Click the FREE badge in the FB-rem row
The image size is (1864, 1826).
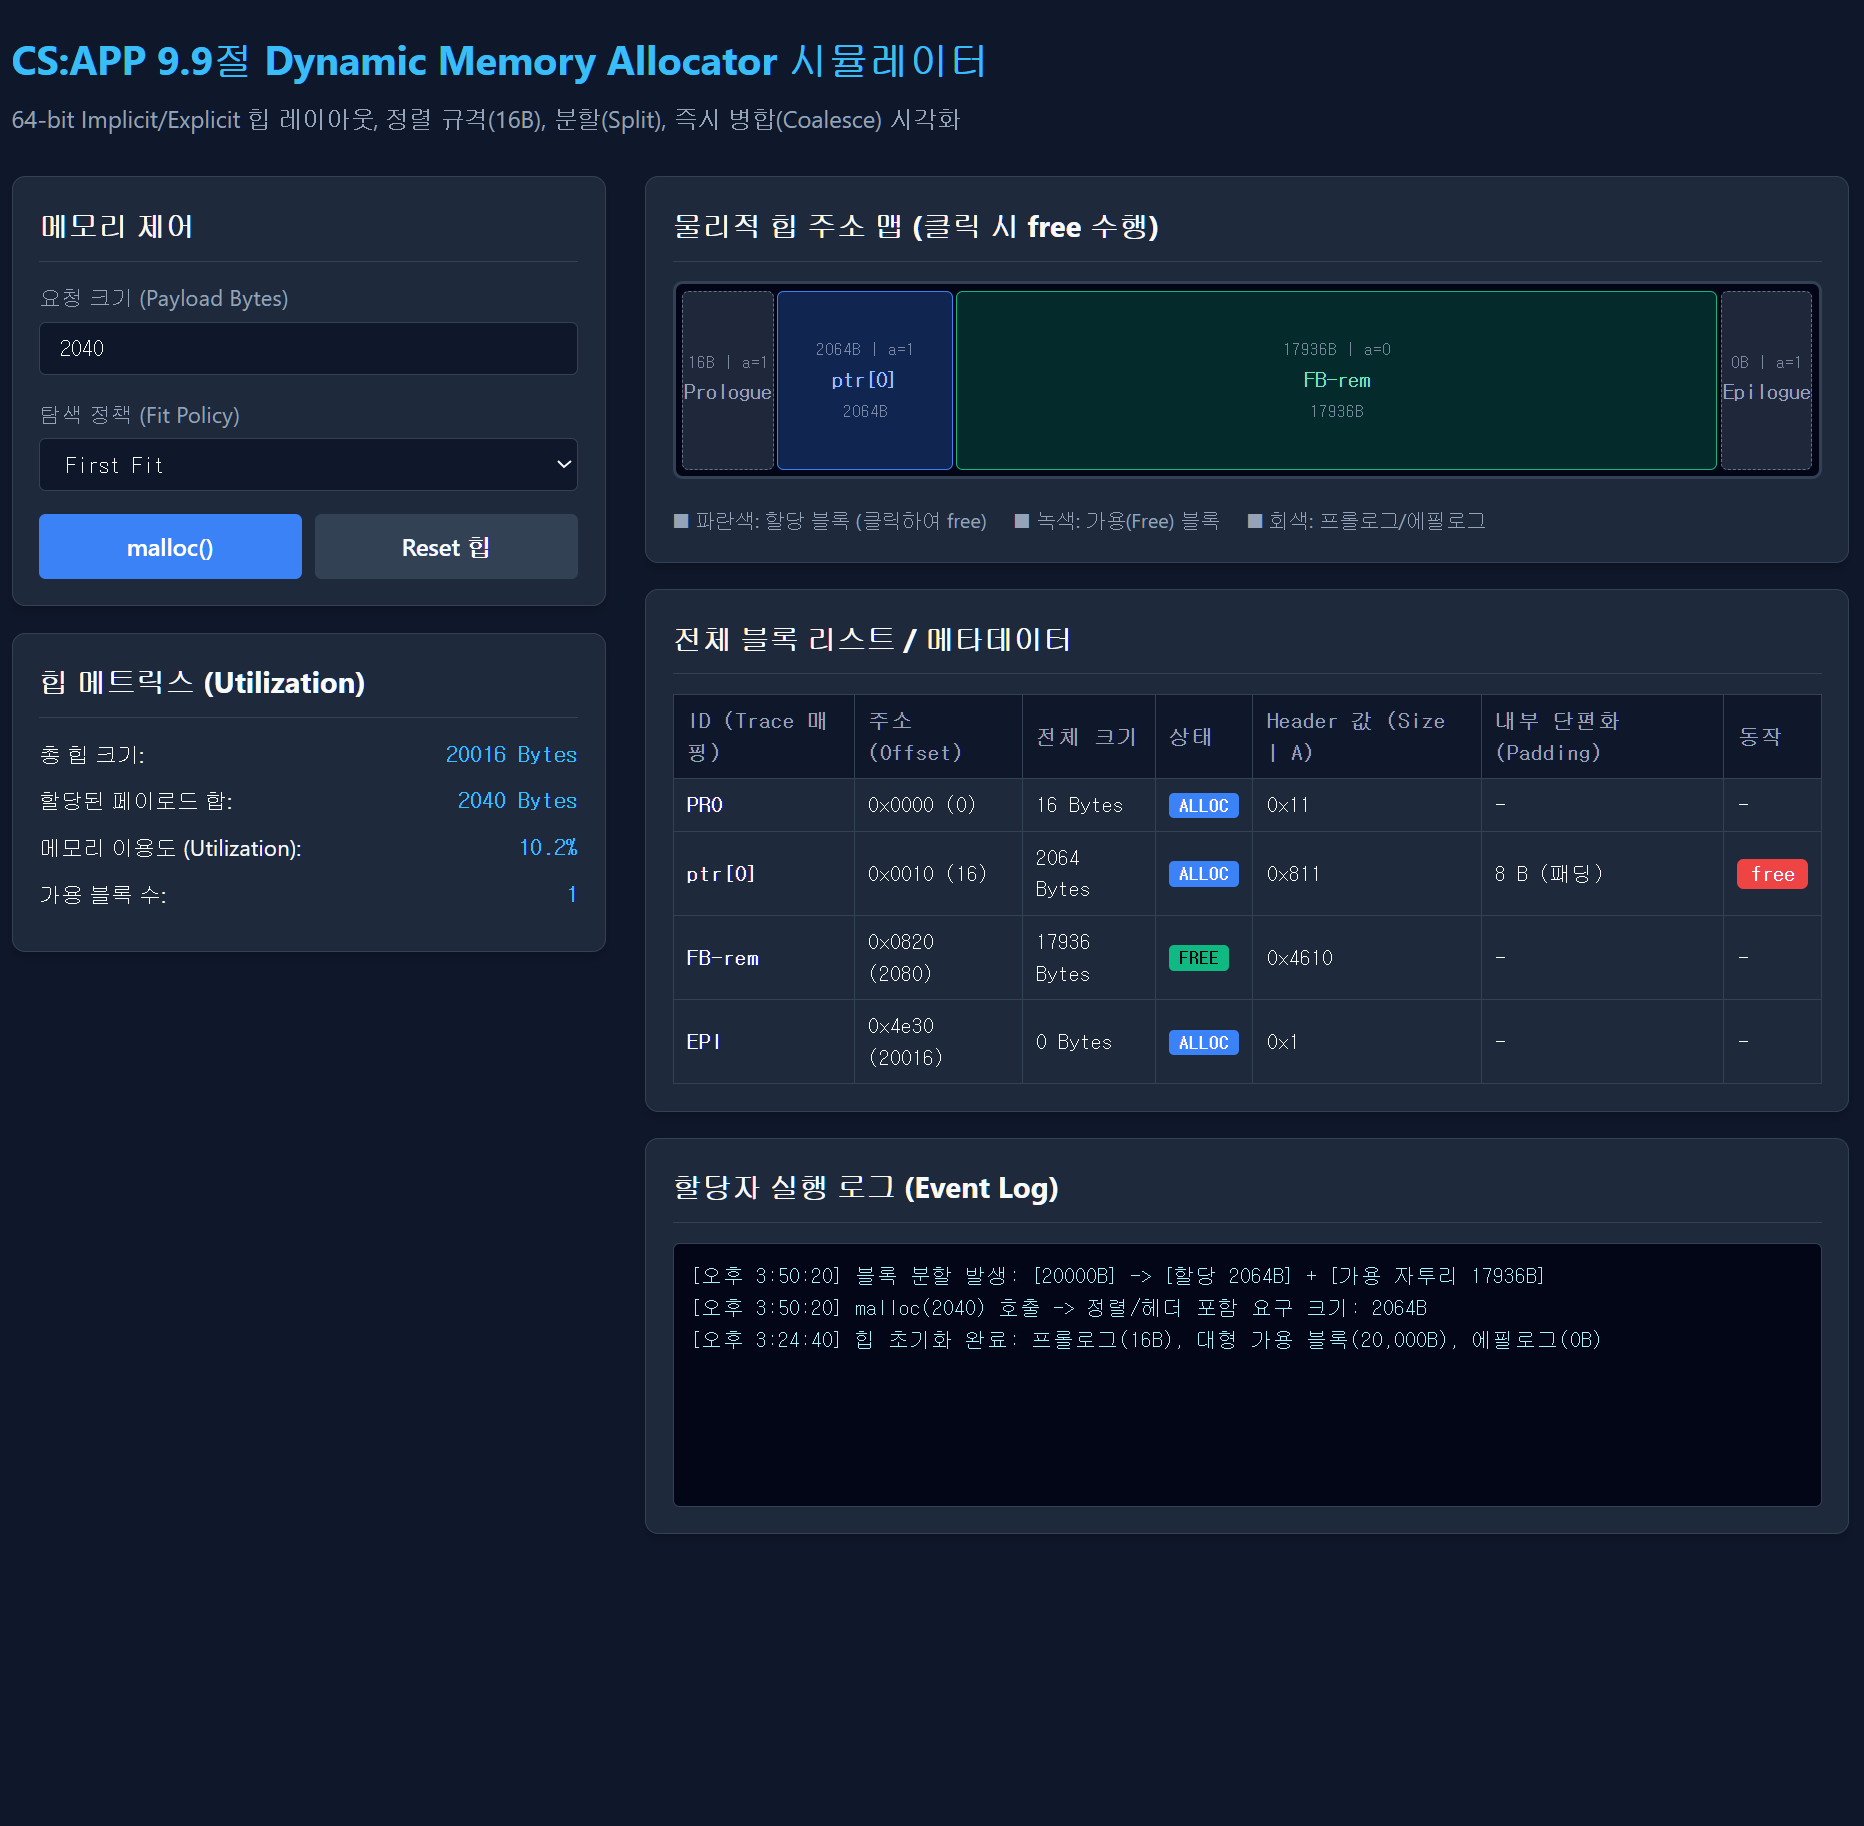pos(1198,958)
